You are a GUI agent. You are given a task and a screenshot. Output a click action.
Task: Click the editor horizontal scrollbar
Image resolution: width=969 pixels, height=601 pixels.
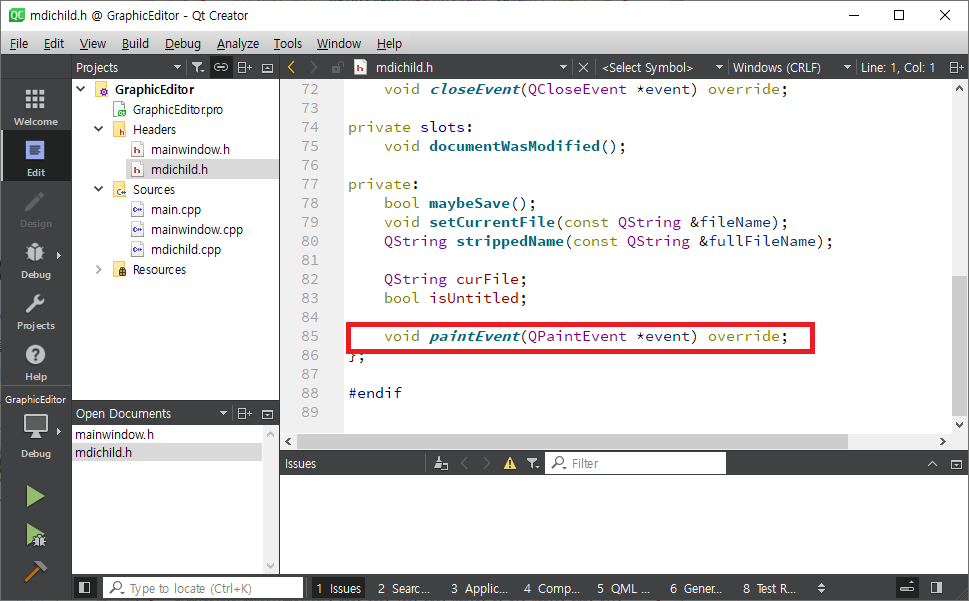(x=572, y=441)
